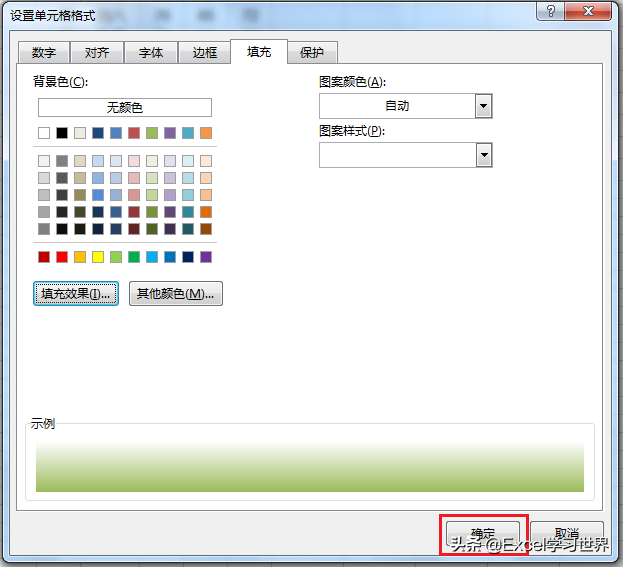Select bright red in standard colors row
The width and height of the screenshot is (623, 567).
tap(62, 257)
